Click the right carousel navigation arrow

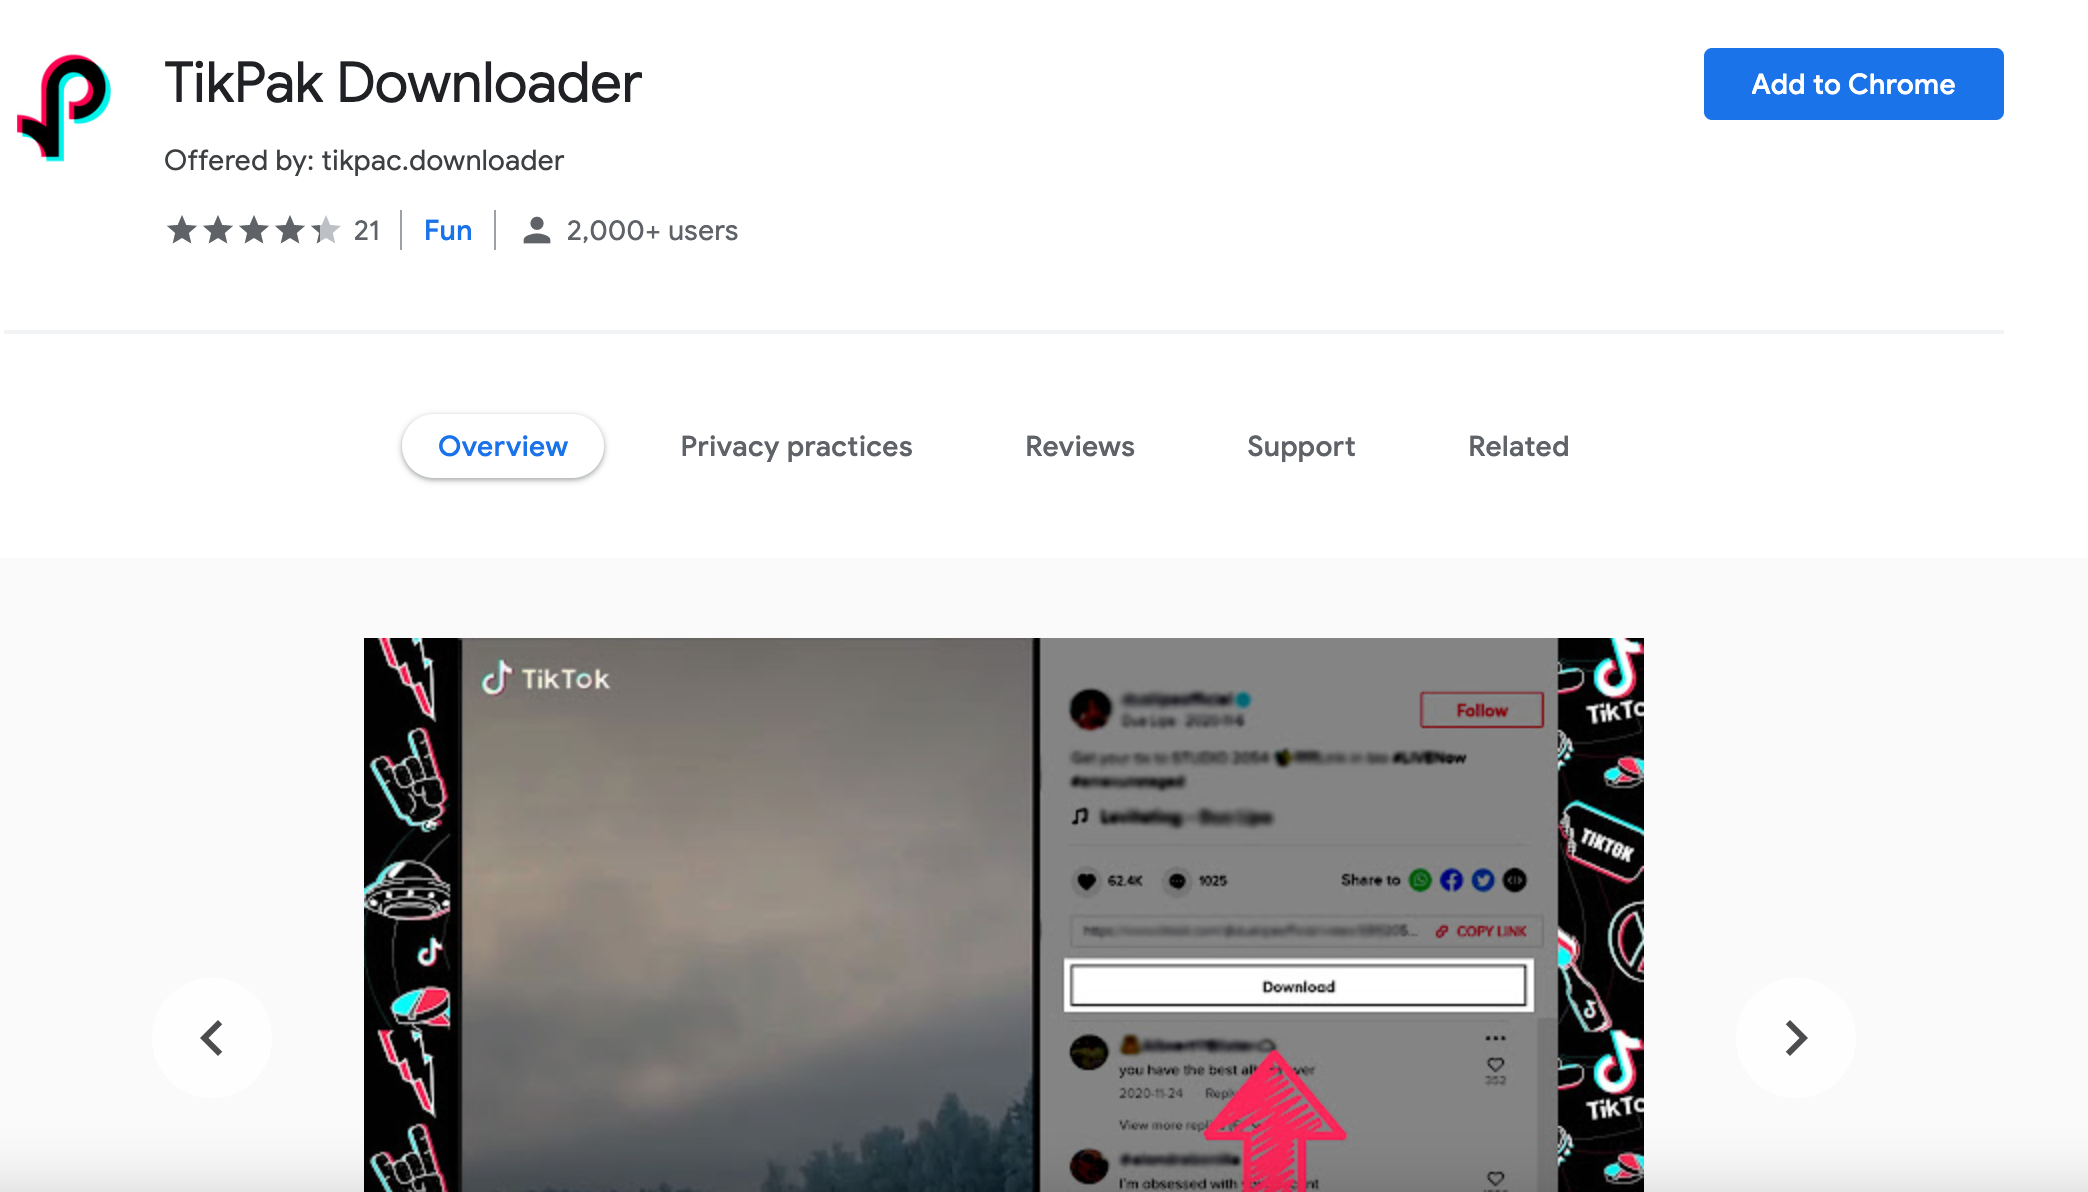click(1795, 1036)
